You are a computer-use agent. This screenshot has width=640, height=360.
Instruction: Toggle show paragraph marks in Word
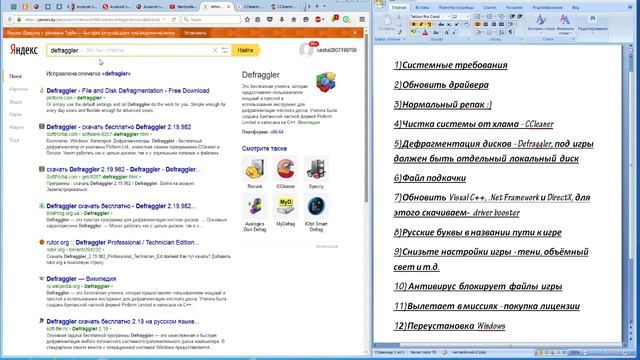pos(510,32)
